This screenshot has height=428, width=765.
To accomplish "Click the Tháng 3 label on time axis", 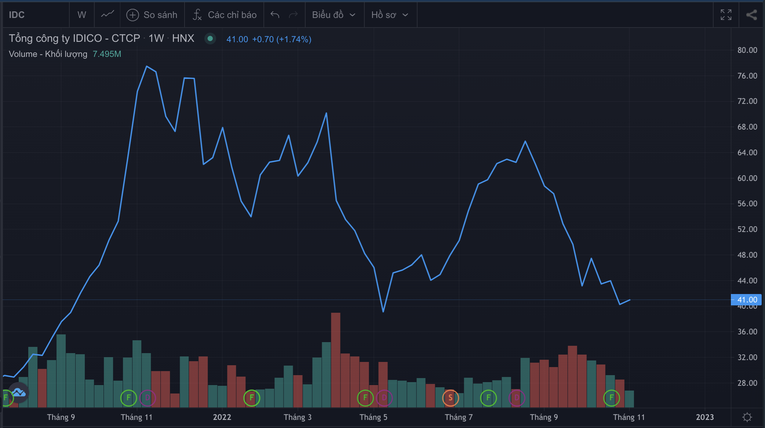I will click(x=297, y=416).
